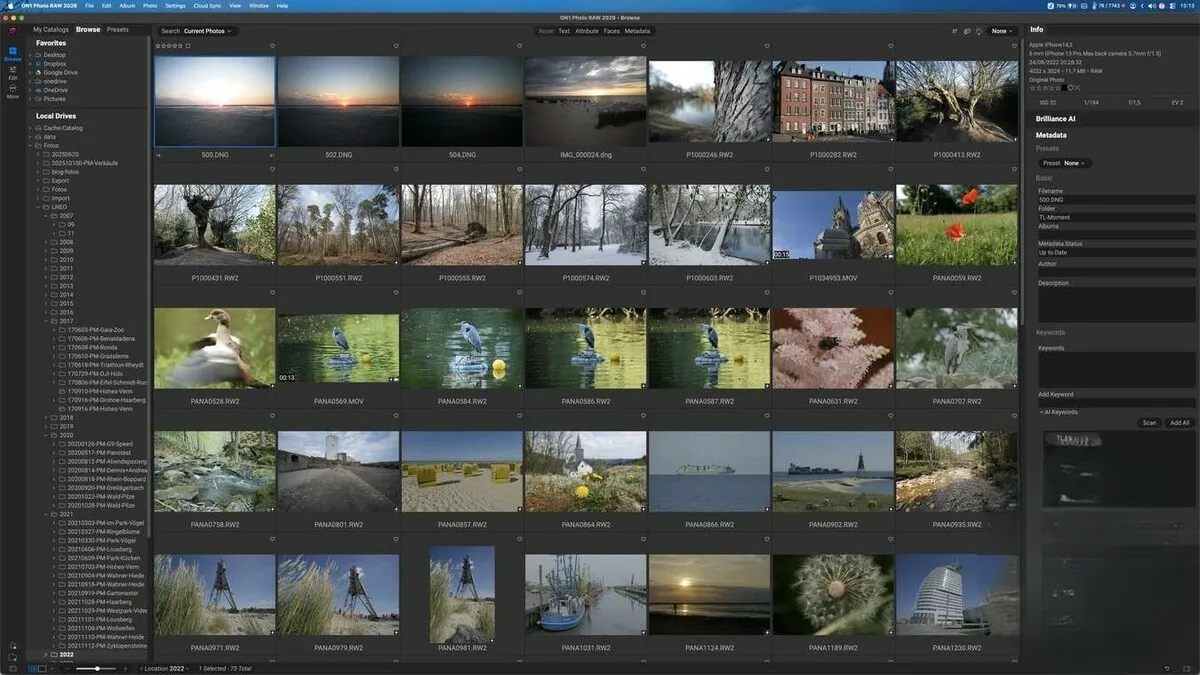Screen dimensions: 1200x675
Task: Click the Add All button in AI Keywords
Action: (1179, 422)
